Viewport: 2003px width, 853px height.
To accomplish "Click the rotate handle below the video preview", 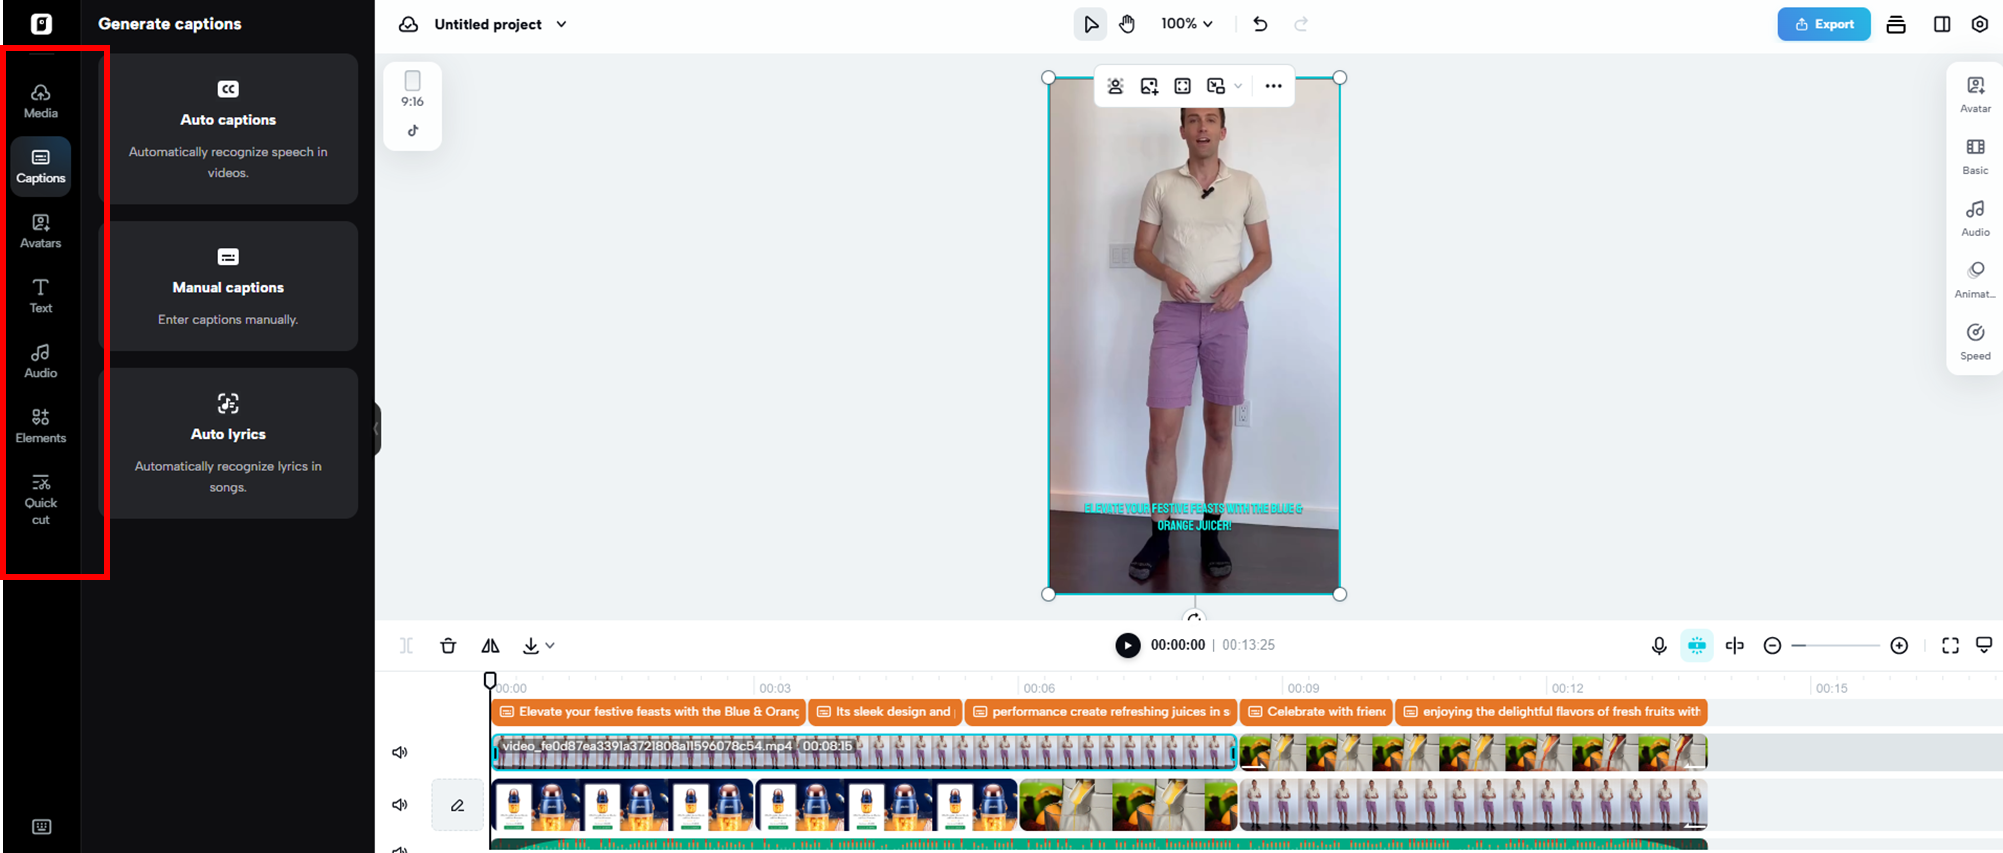I will [x=1194, y=616].
